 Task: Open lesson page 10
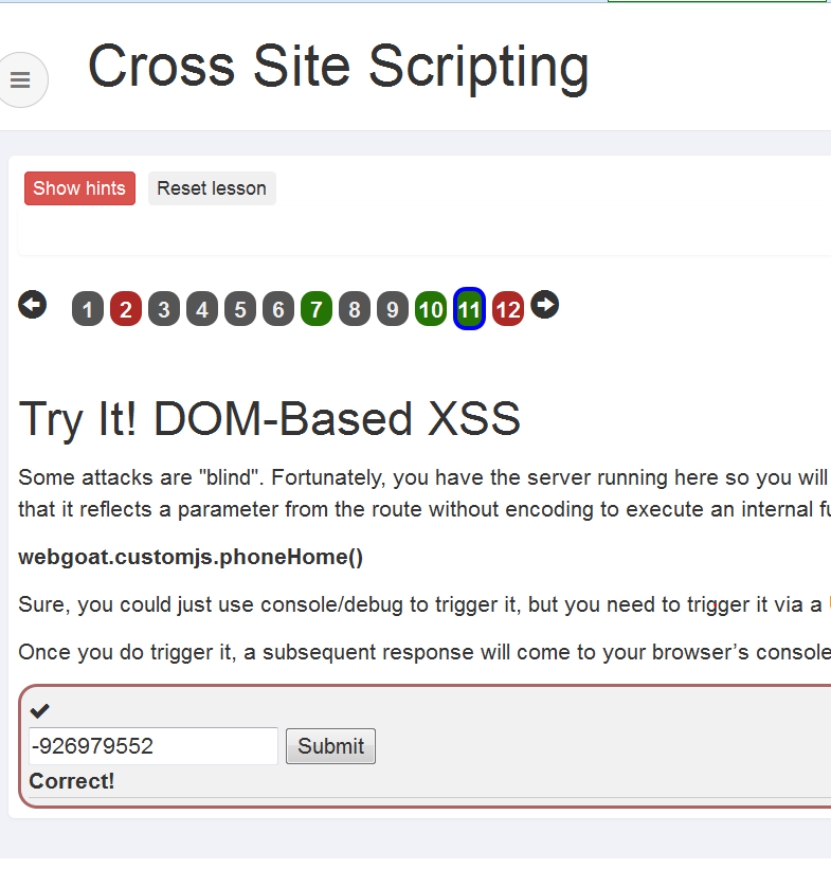point(431,309)
